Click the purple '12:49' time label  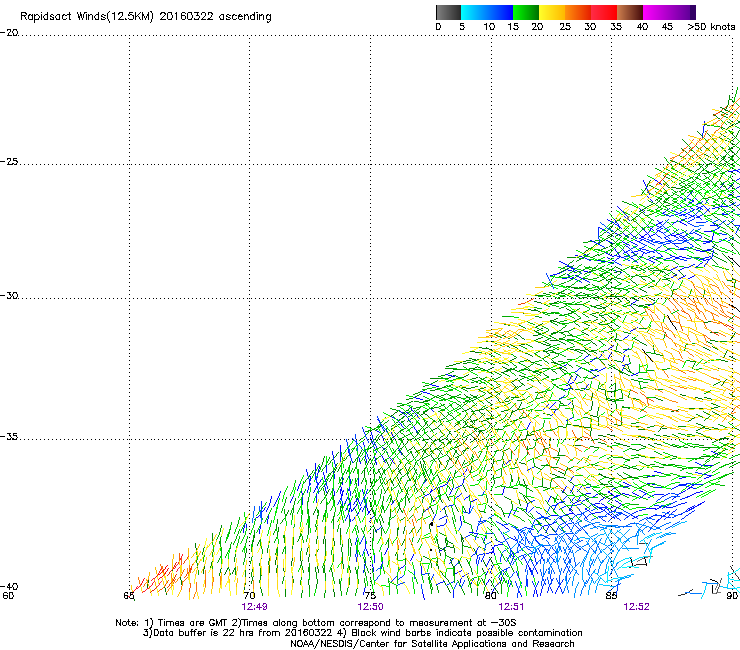point(254,607)
